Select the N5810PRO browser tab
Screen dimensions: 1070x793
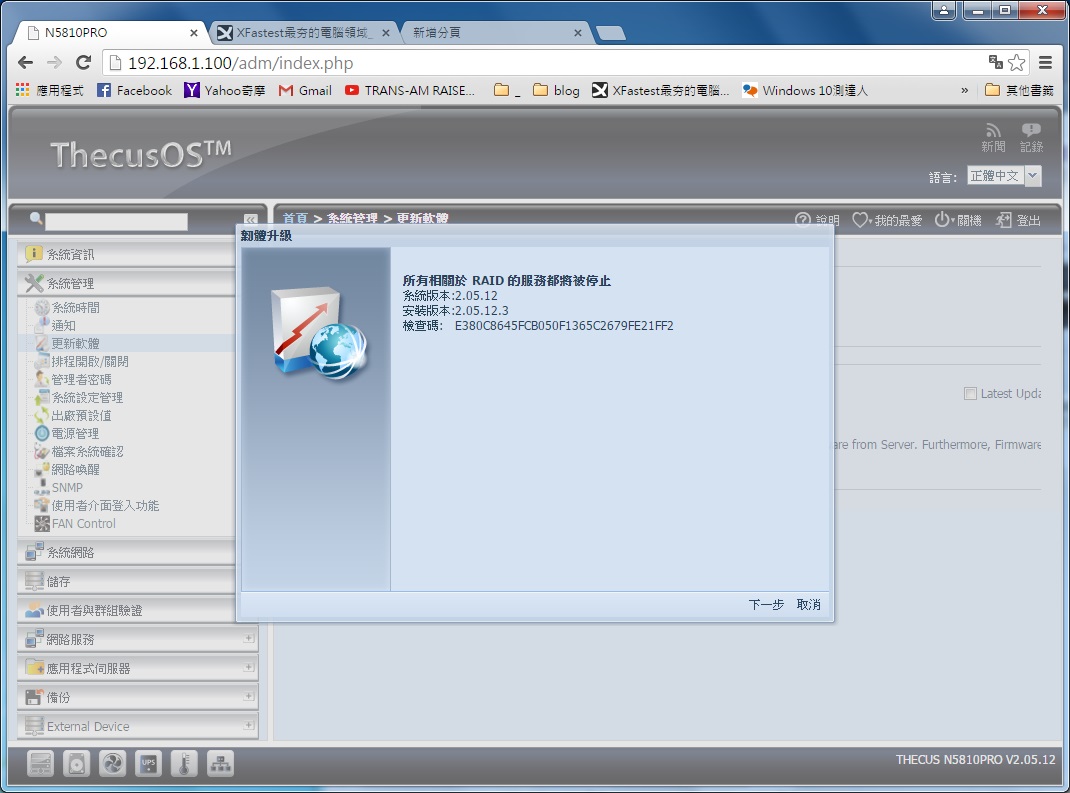tap(109, 33)
